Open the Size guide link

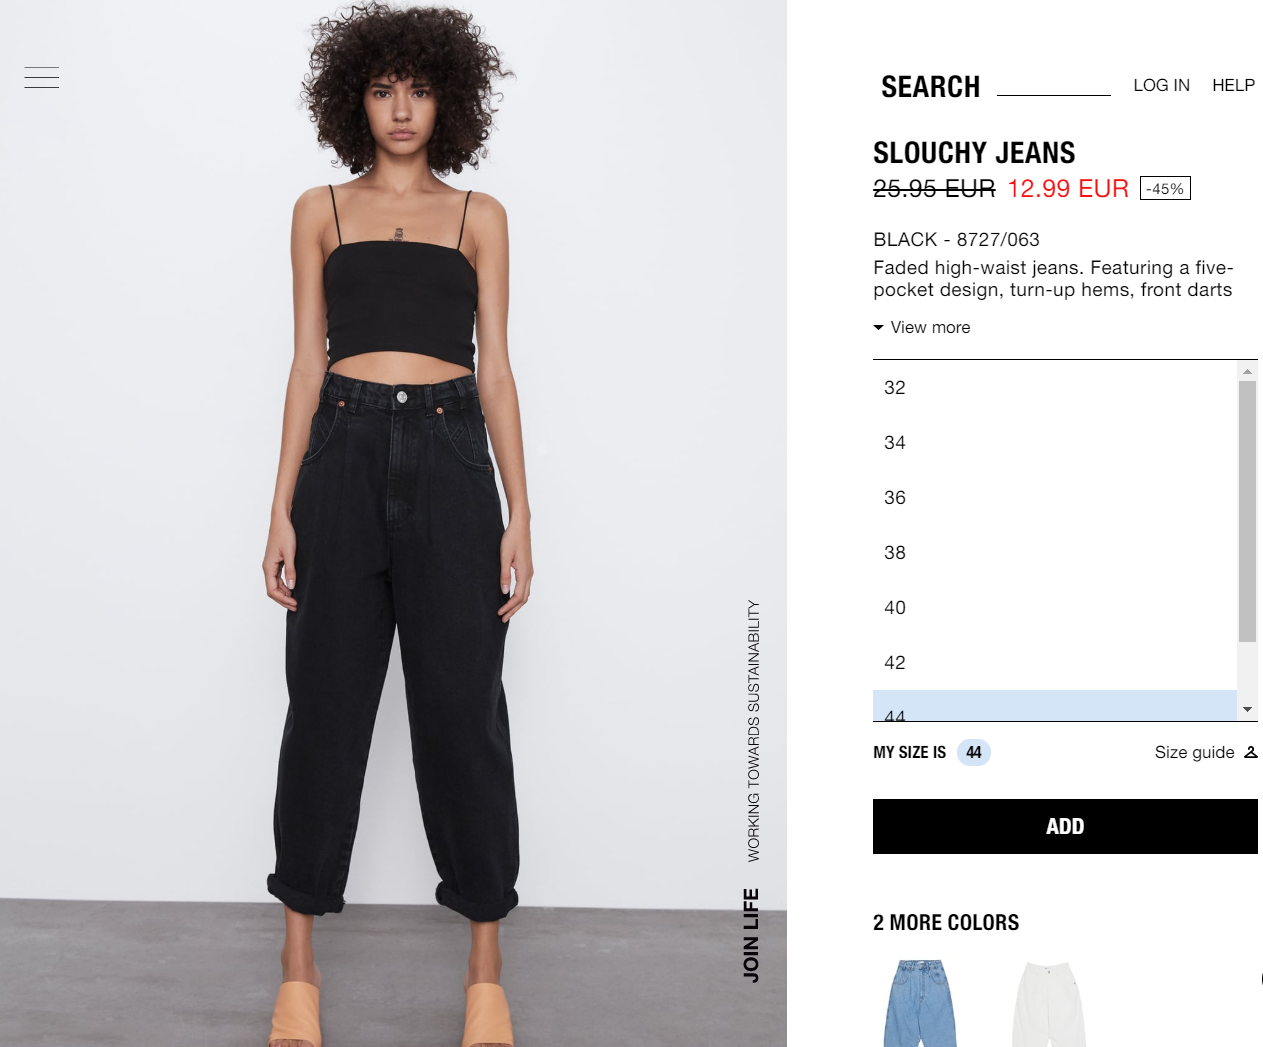[x=1194, y=752]
